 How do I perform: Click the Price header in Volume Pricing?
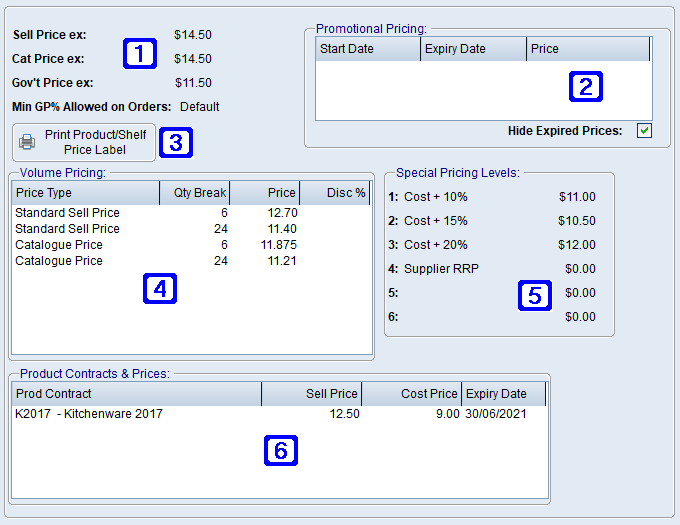point(265,193)
